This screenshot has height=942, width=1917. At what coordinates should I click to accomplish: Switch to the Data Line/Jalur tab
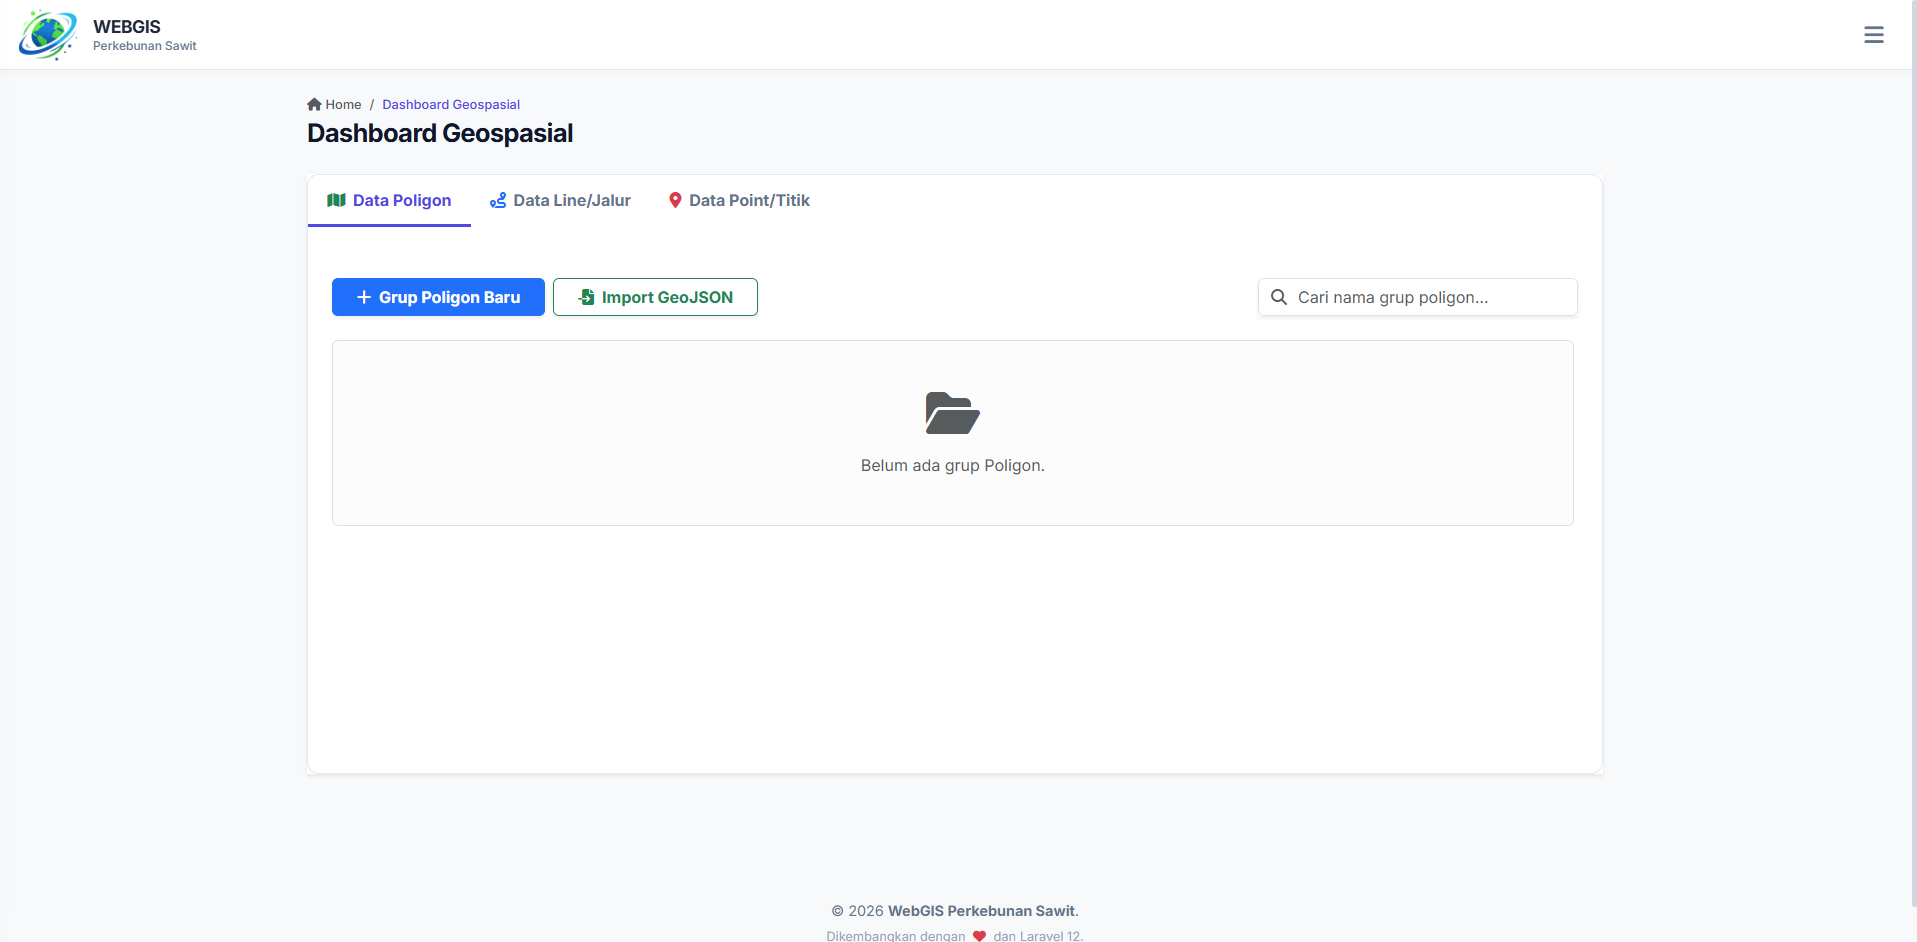click(x=571, y=200)
